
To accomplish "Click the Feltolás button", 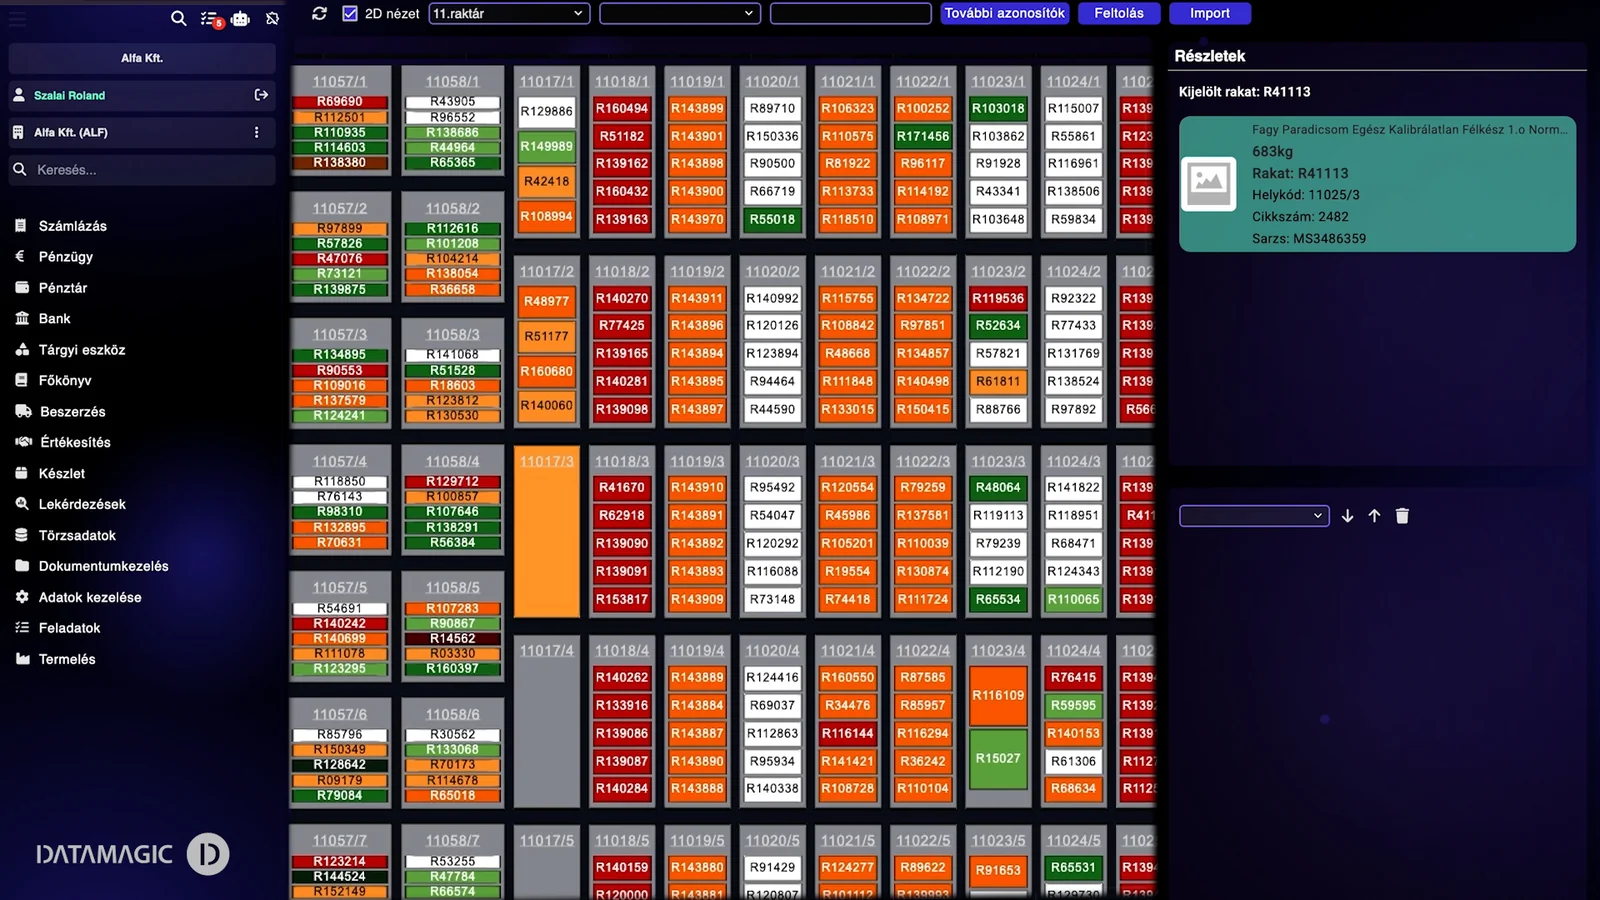I will coord(1119,14).
